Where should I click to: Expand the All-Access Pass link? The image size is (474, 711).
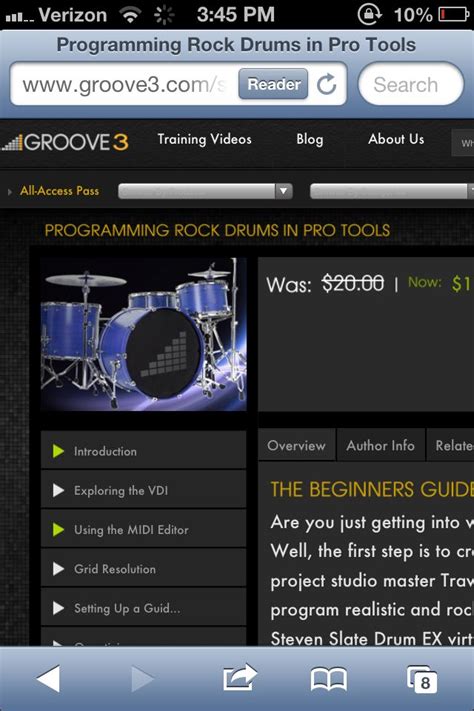pos(59,191)
